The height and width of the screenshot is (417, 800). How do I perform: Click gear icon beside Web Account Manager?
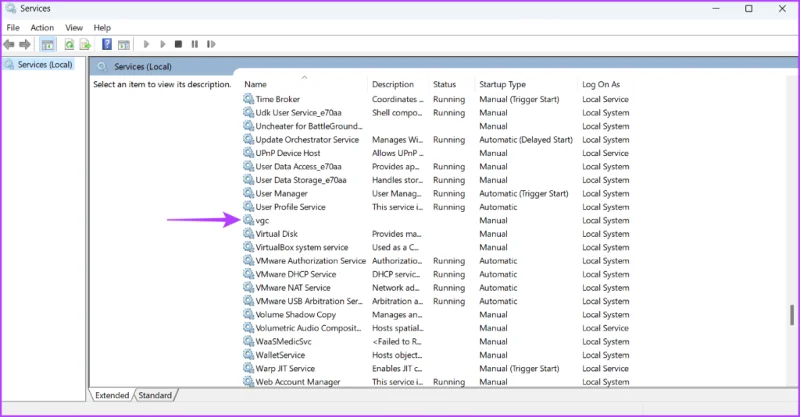pos(248,381)
